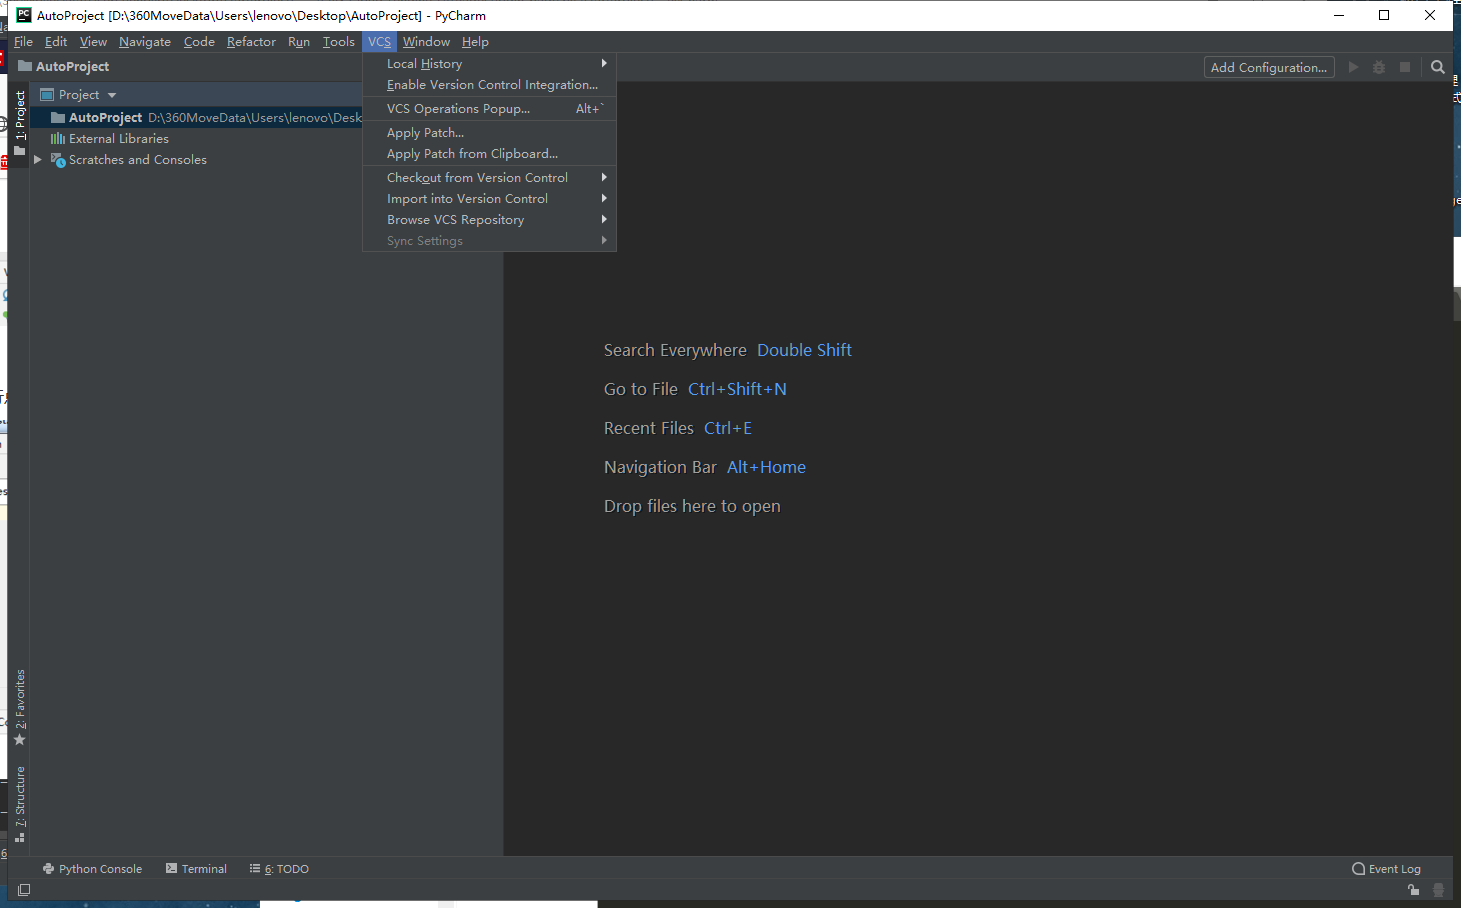1461x908 pixels.
Task: Expand Scratches and Consoles tree node
Action: pyautogui.click(x=38, y=160)
